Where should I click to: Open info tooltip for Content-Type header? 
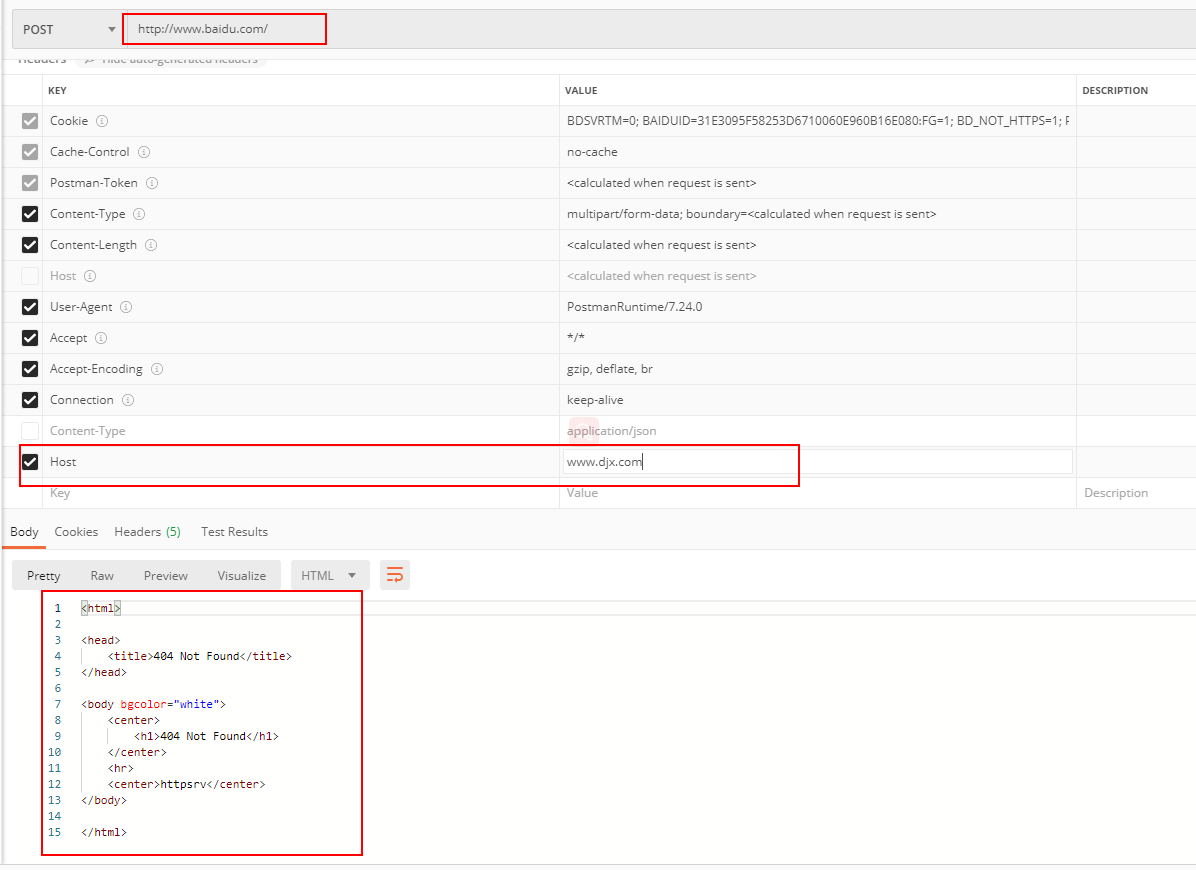coord(139,214)
